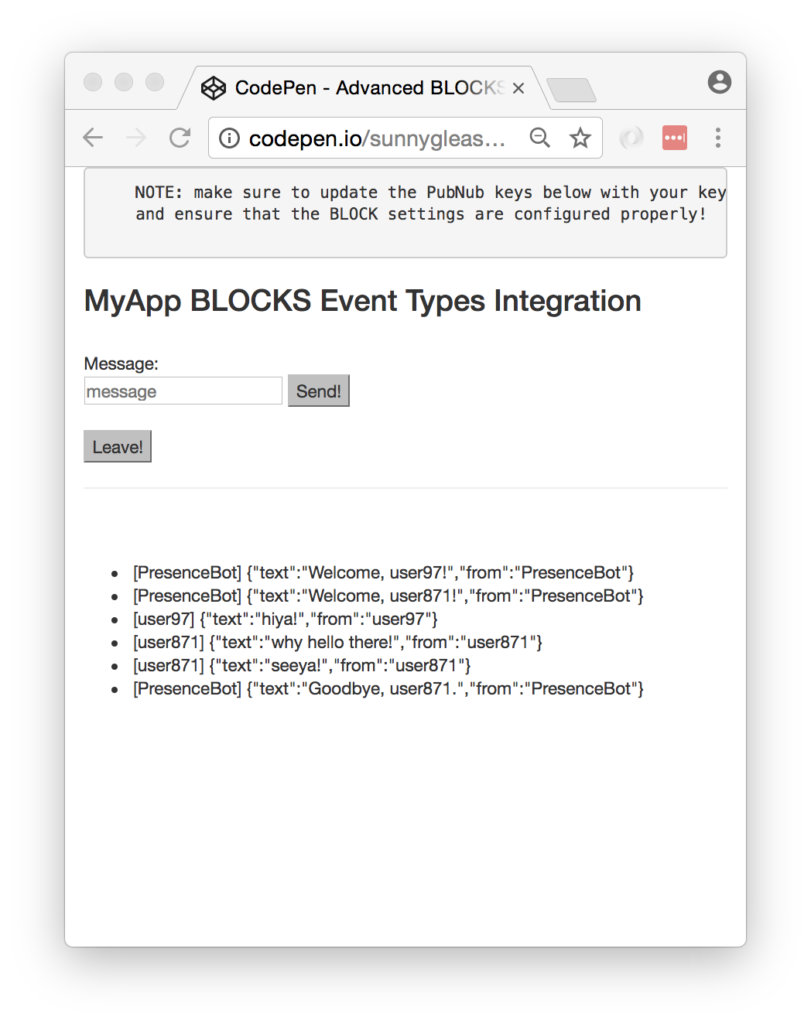Image resolution: width=811 pixels, height=1024 pixels.
Task: Reload the CodePen page
Action: pyautogui.click(x=180, y=138)
